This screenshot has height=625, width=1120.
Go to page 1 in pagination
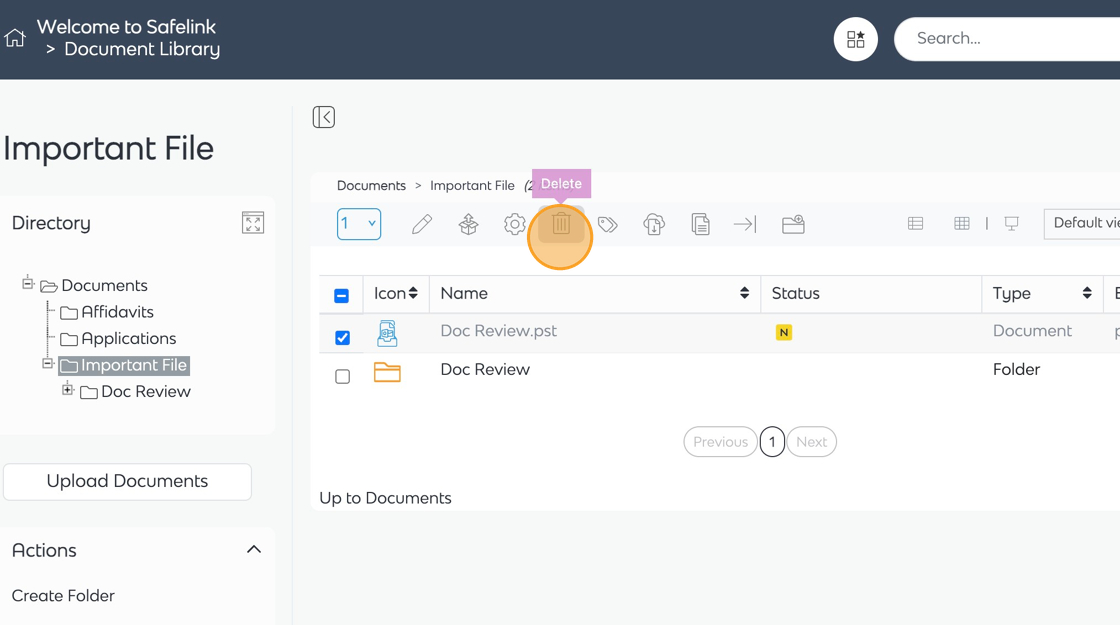[x=772, y=442]
